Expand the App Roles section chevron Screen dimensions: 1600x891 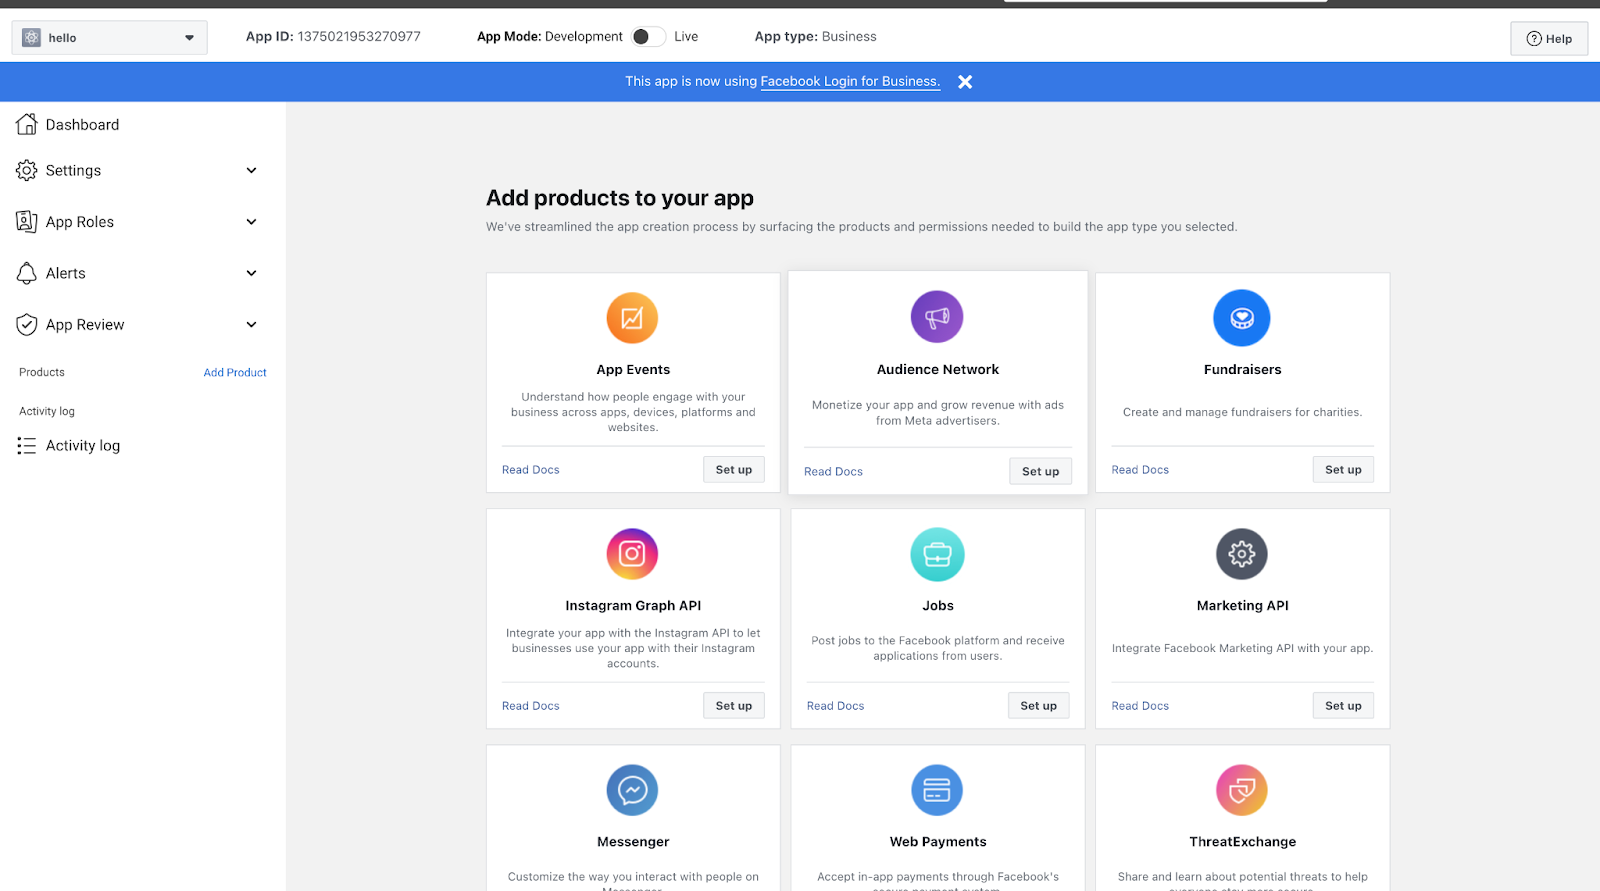pyautogui.click(x=252, y=222)
